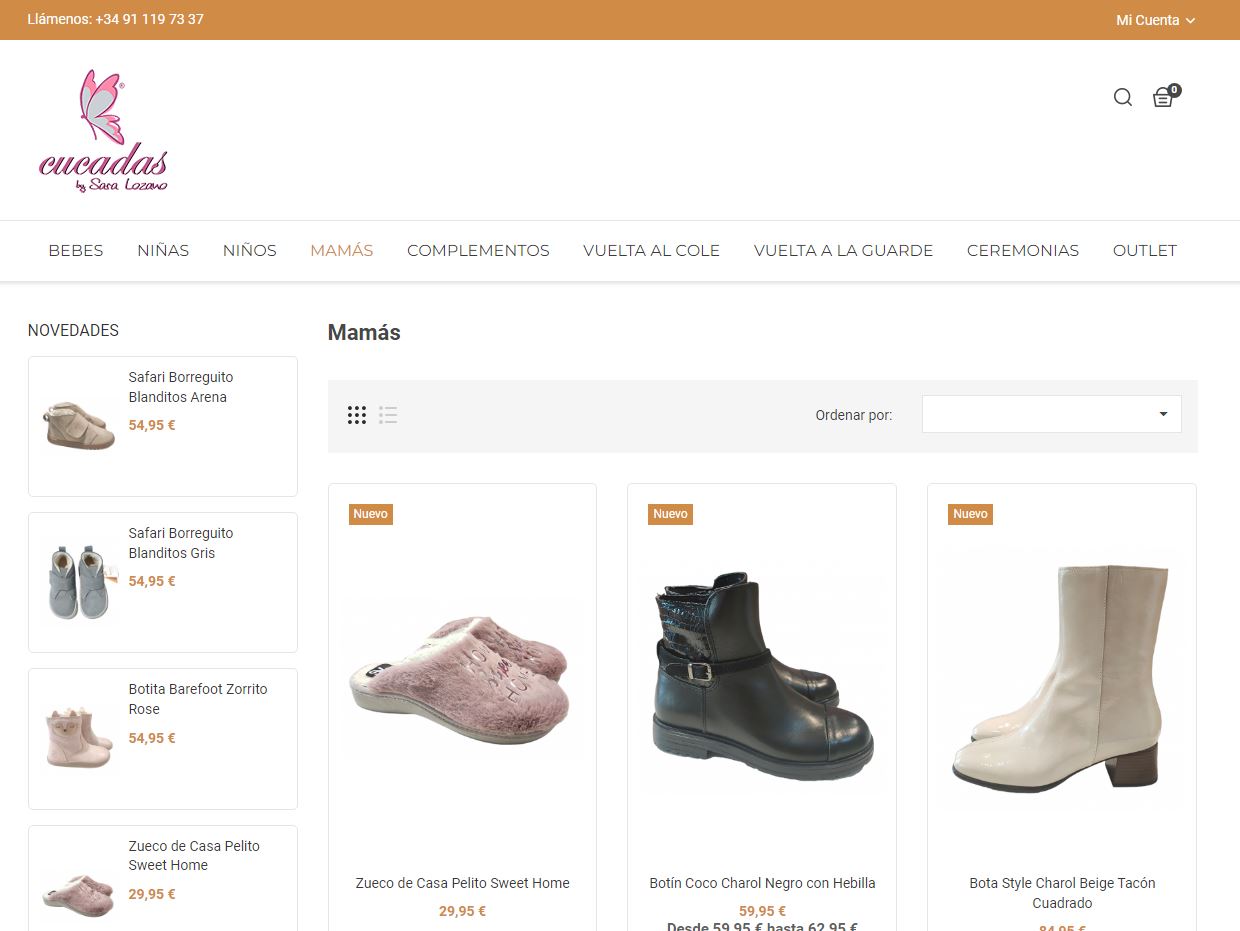Image resolution: width=1240 pixels, height=931 pixels.
Task: Switch to grid view layout
Action: click(357, 415)
